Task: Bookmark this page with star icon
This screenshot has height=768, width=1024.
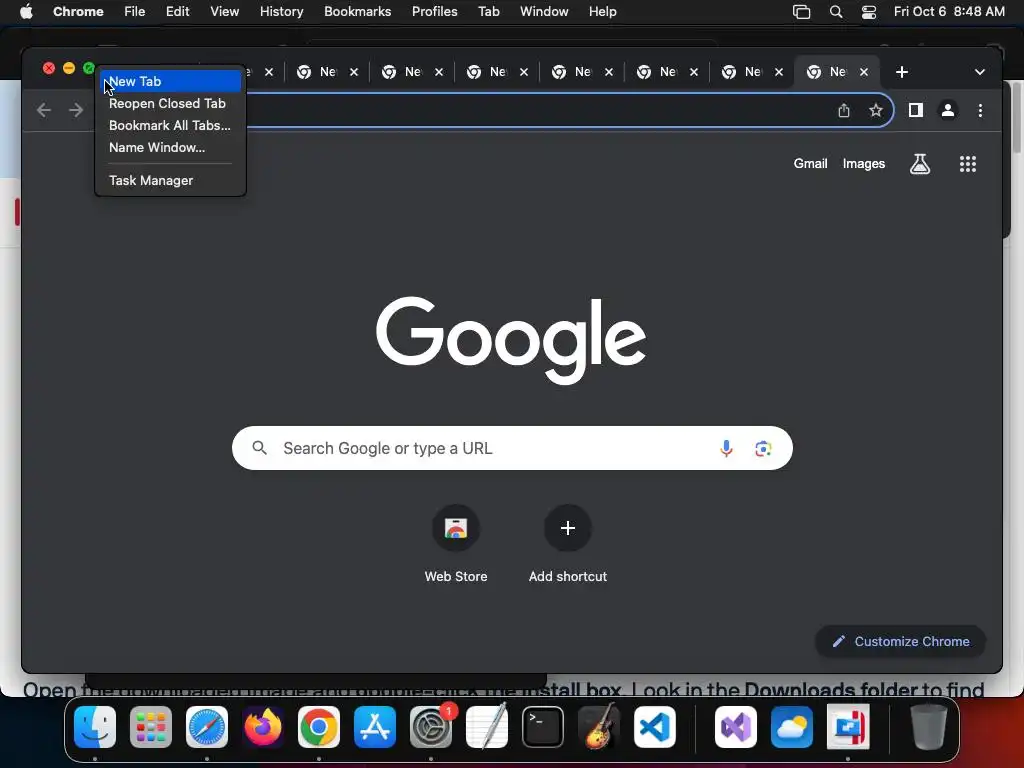Action: [x=876, y=110]
